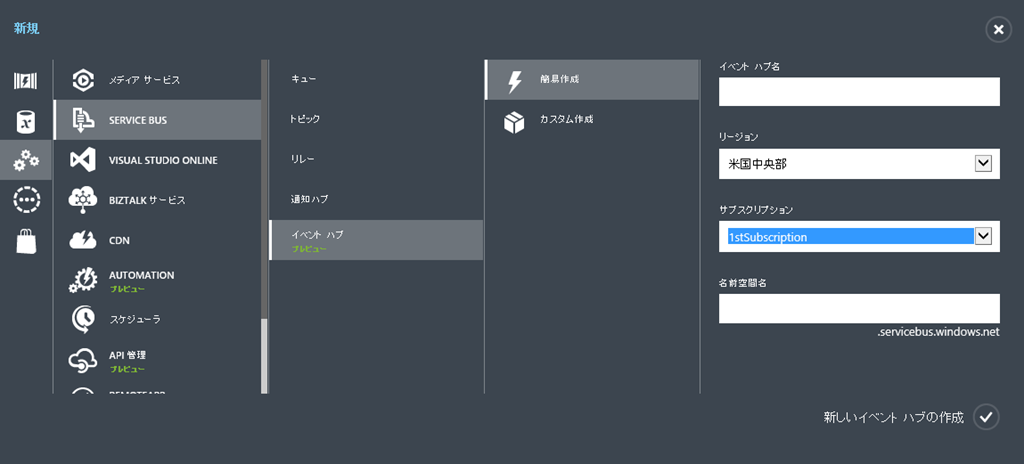Image resolution: width=1024 pixels, height=464 pixels.
Task: Click the メディア サービス icon
Action: [x=83, y=80]
